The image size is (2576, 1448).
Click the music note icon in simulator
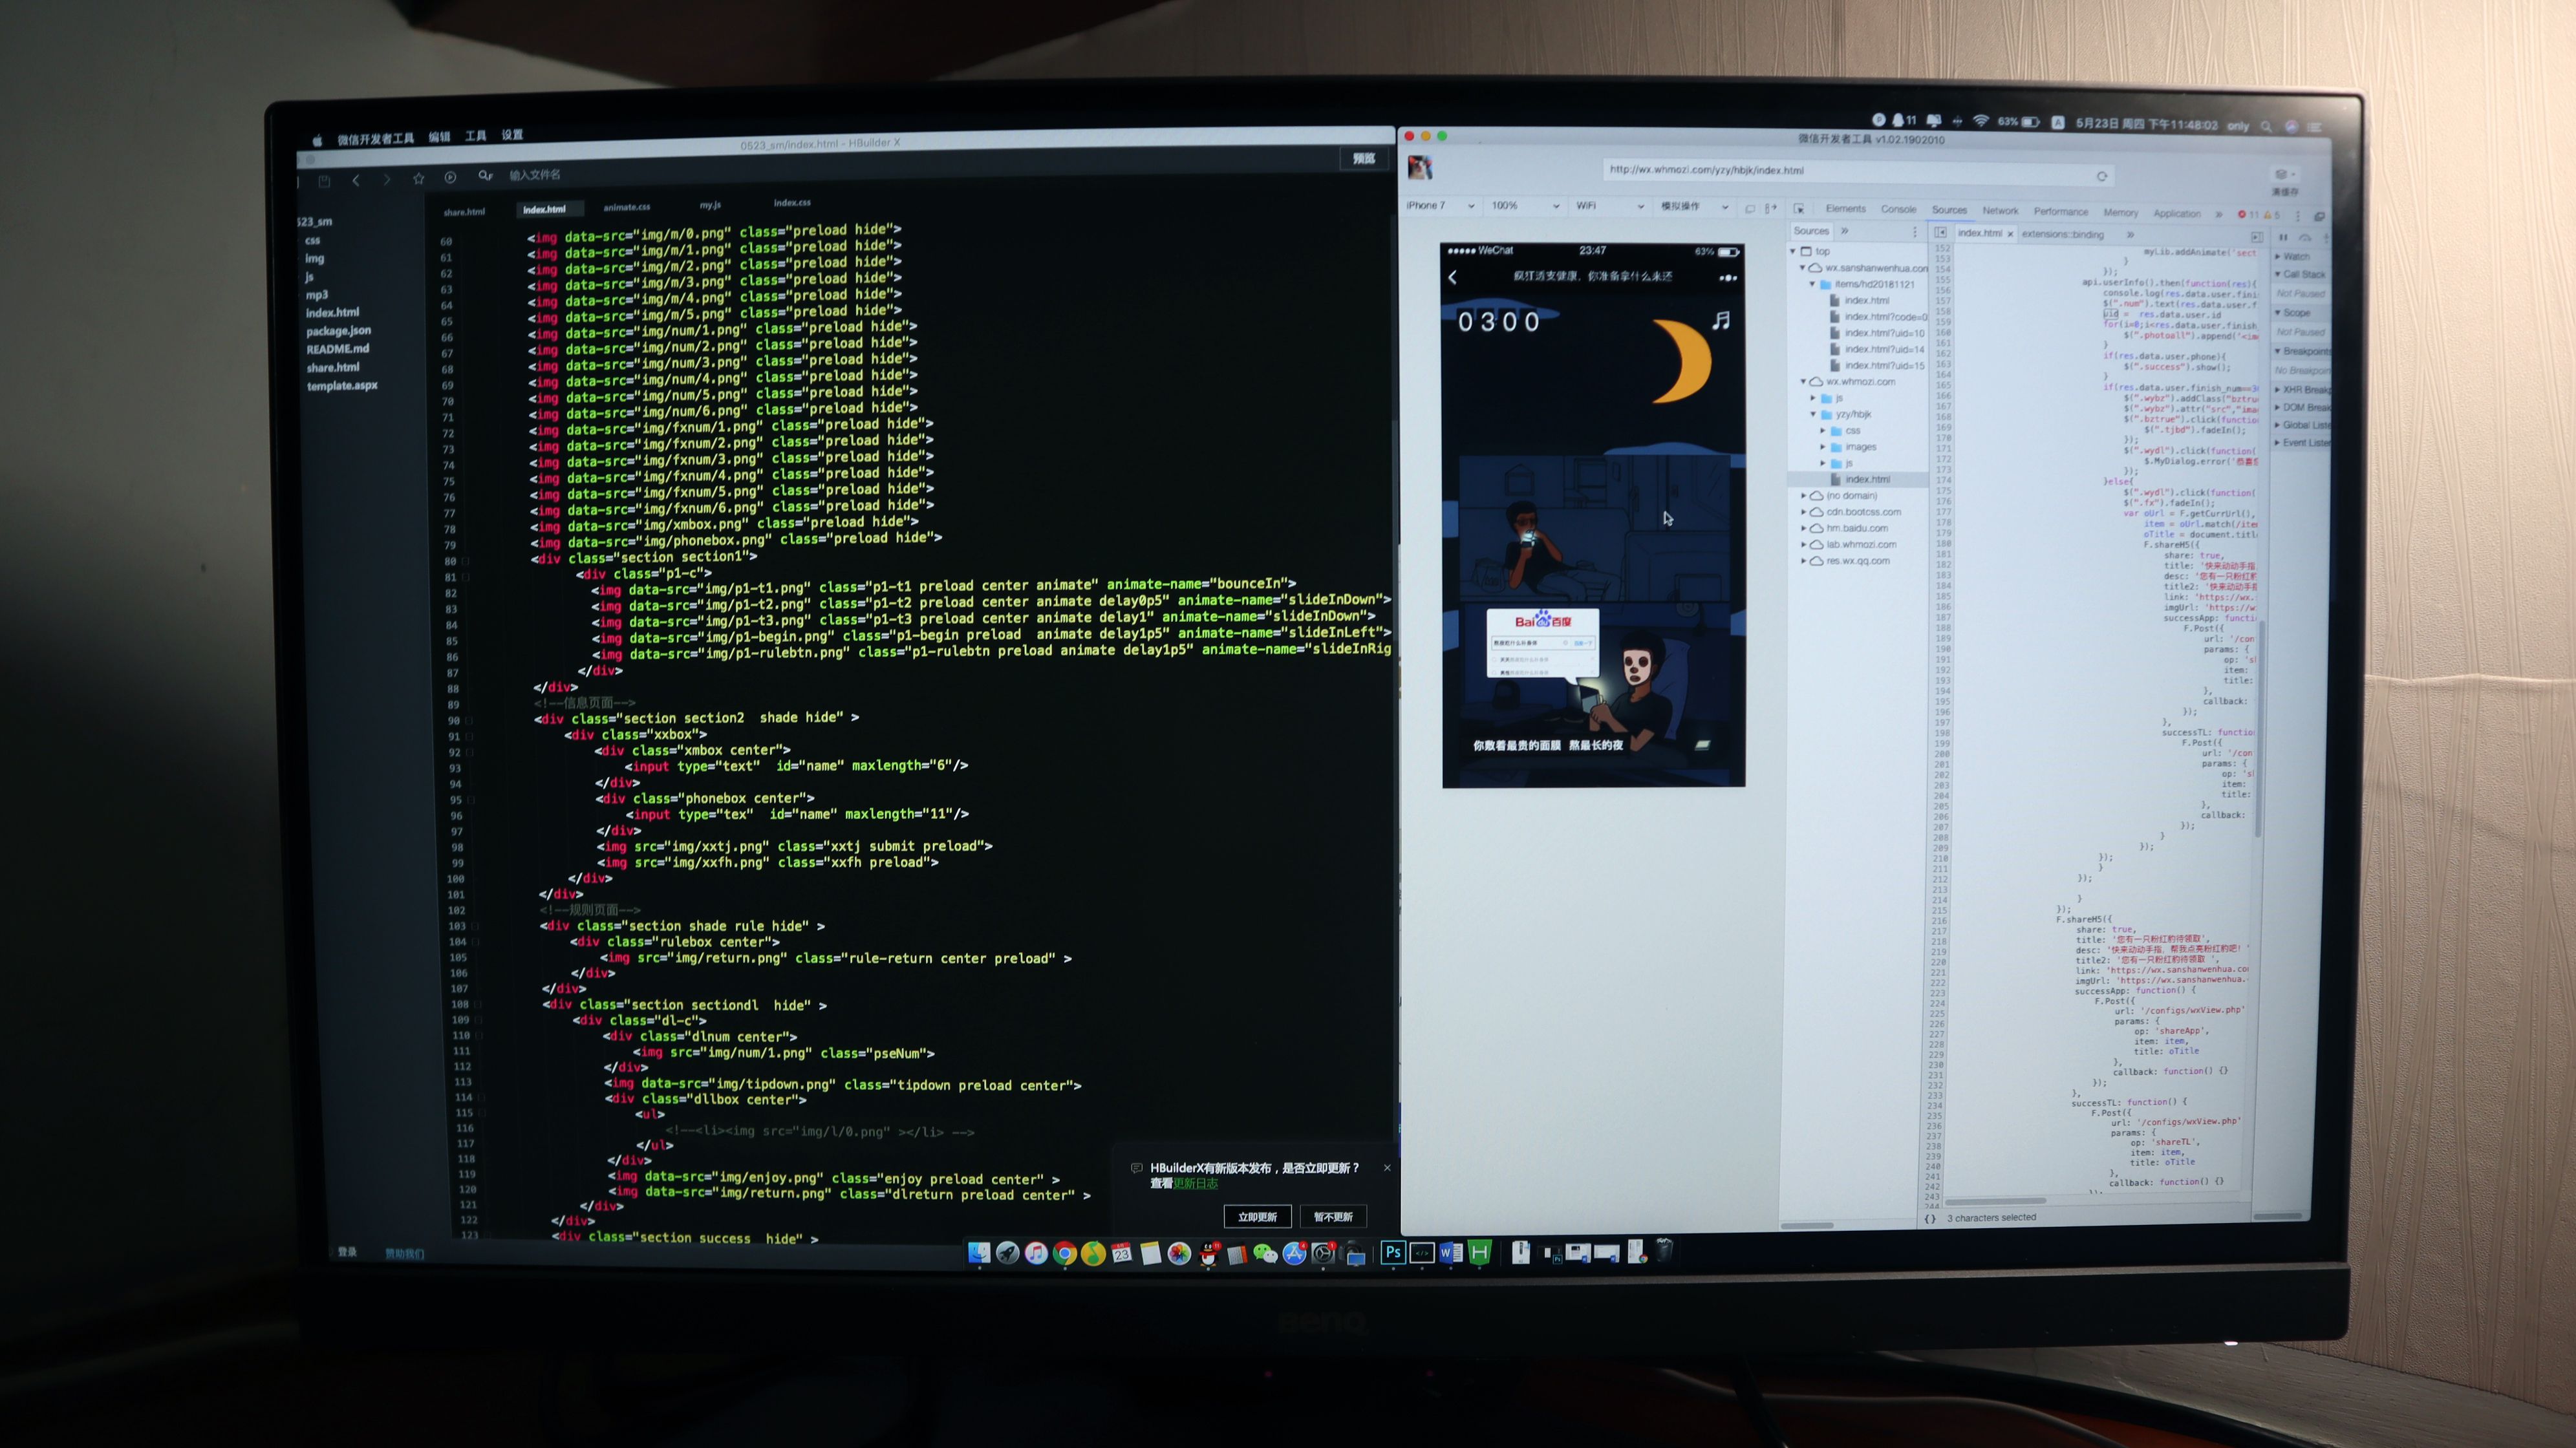pos(1721,321)
